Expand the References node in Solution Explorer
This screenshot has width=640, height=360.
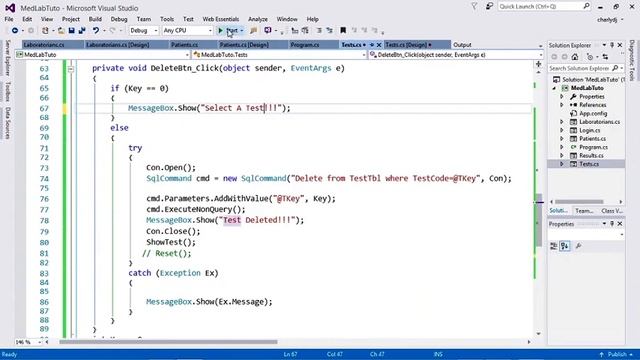click(x=562, y=105)
